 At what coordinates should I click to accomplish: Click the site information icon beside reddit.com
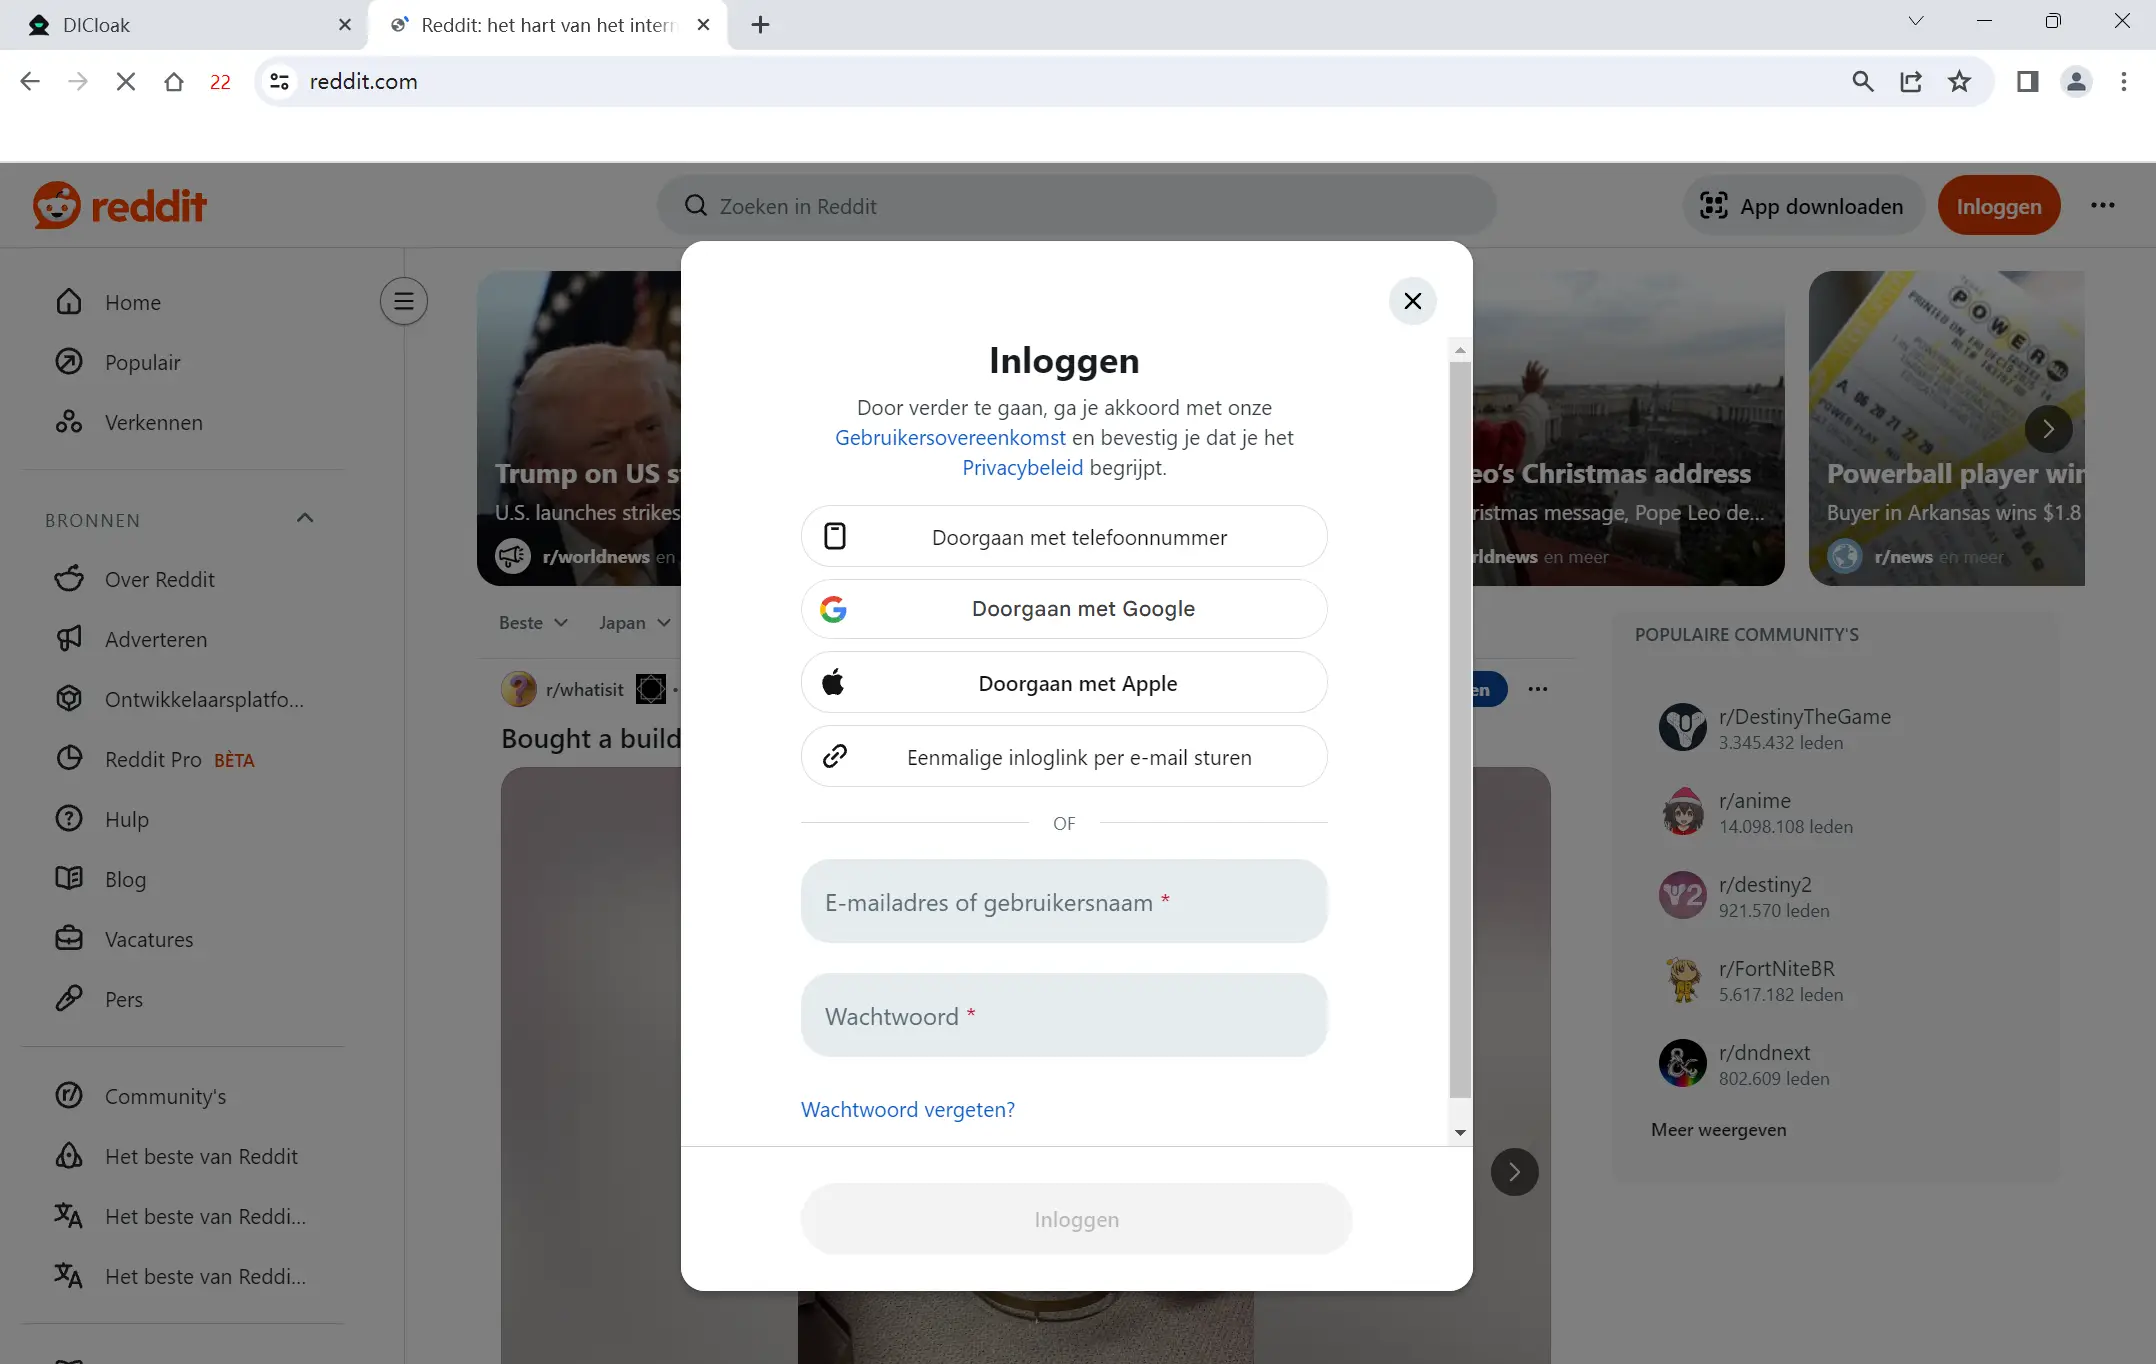click(x=280, y=82)
